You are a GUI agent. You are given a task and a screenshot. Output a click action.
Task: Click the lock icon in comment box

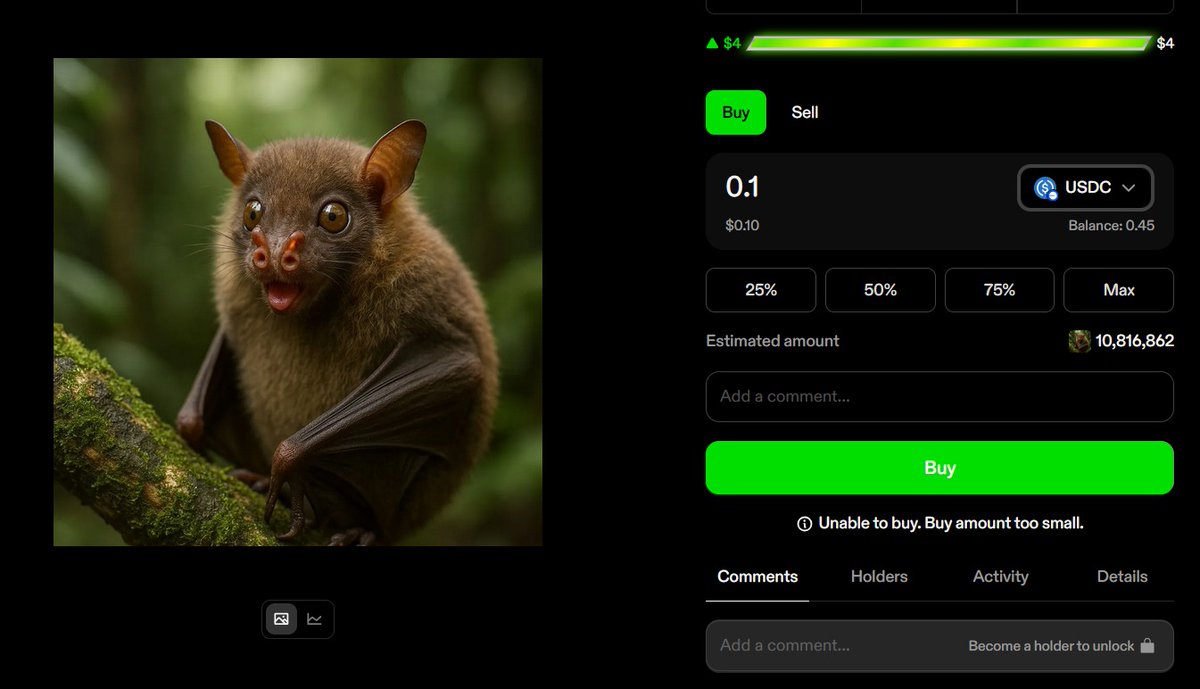1147,646
